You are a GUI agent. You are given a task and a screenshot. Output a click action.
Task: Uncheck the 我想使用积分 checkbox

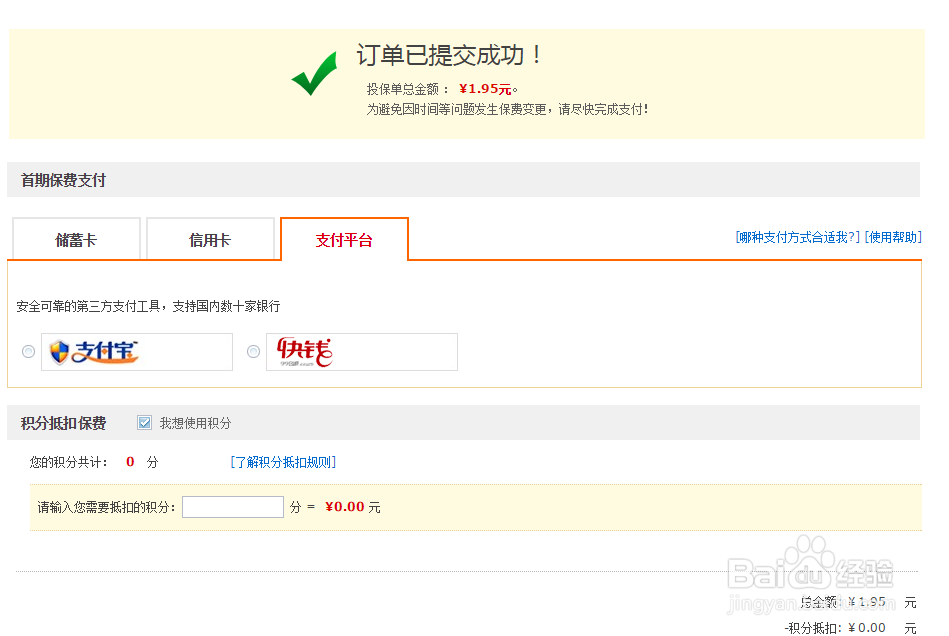click(144, 422)
